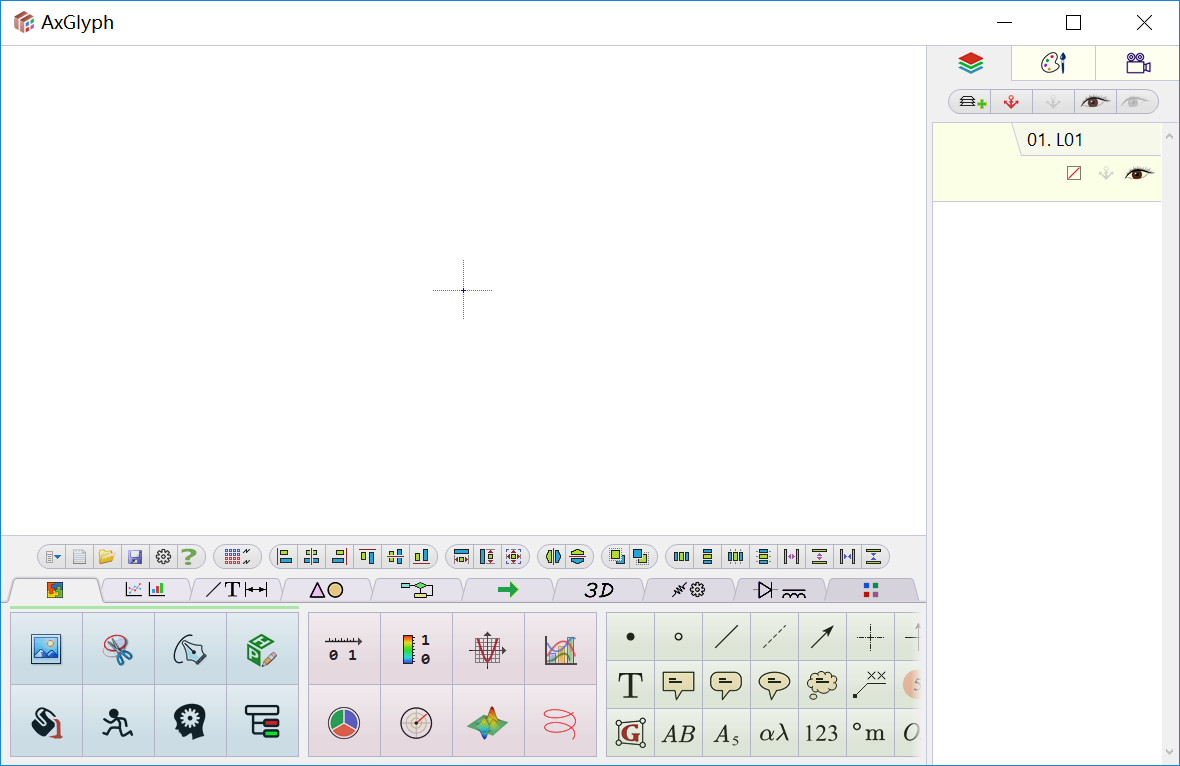Switch to the palette and brush tab
This screenshot has width=1180, height=766.
(1054, 63)
